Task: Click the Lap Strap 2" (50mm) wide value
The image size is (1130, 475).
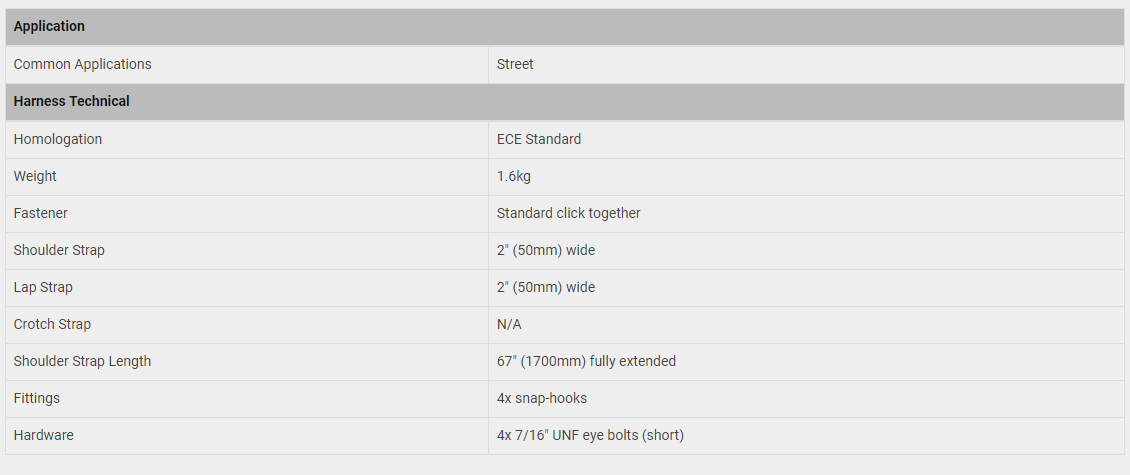Action: coord(546,288)
